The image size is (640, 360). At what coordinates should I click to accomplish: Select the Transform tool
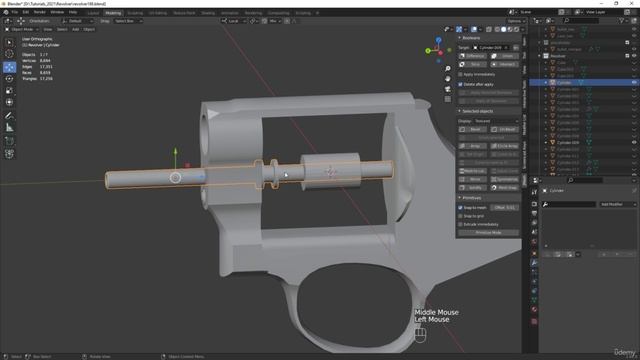point(9,102)
